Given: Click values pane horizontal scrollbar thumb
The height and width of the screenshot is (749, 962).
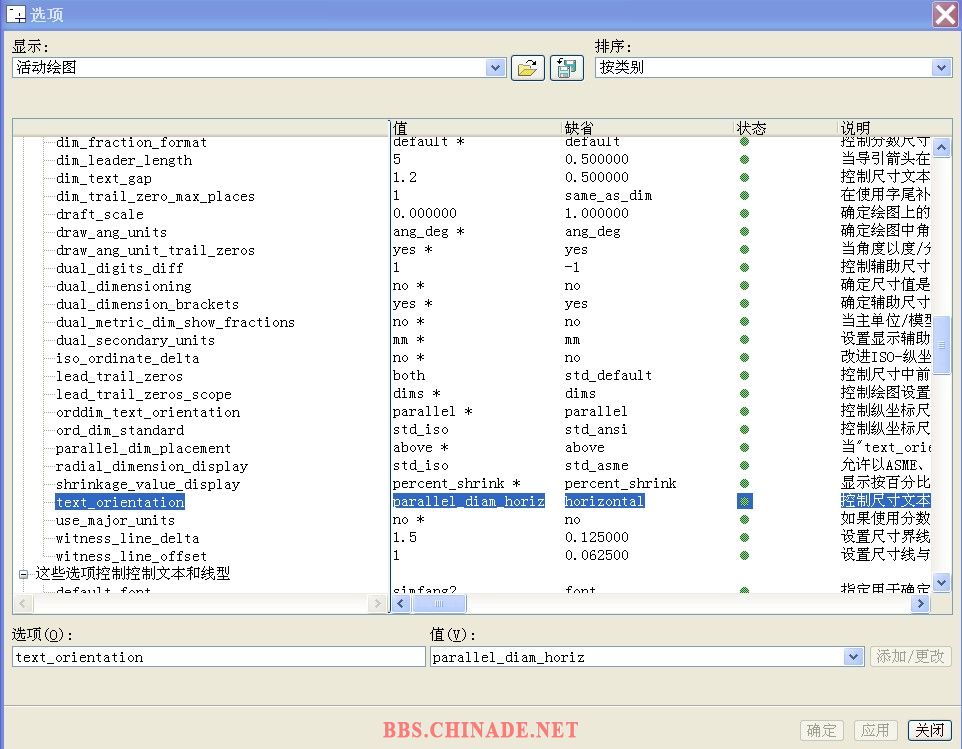Looking at the screenshot, I should click(439, 604).
